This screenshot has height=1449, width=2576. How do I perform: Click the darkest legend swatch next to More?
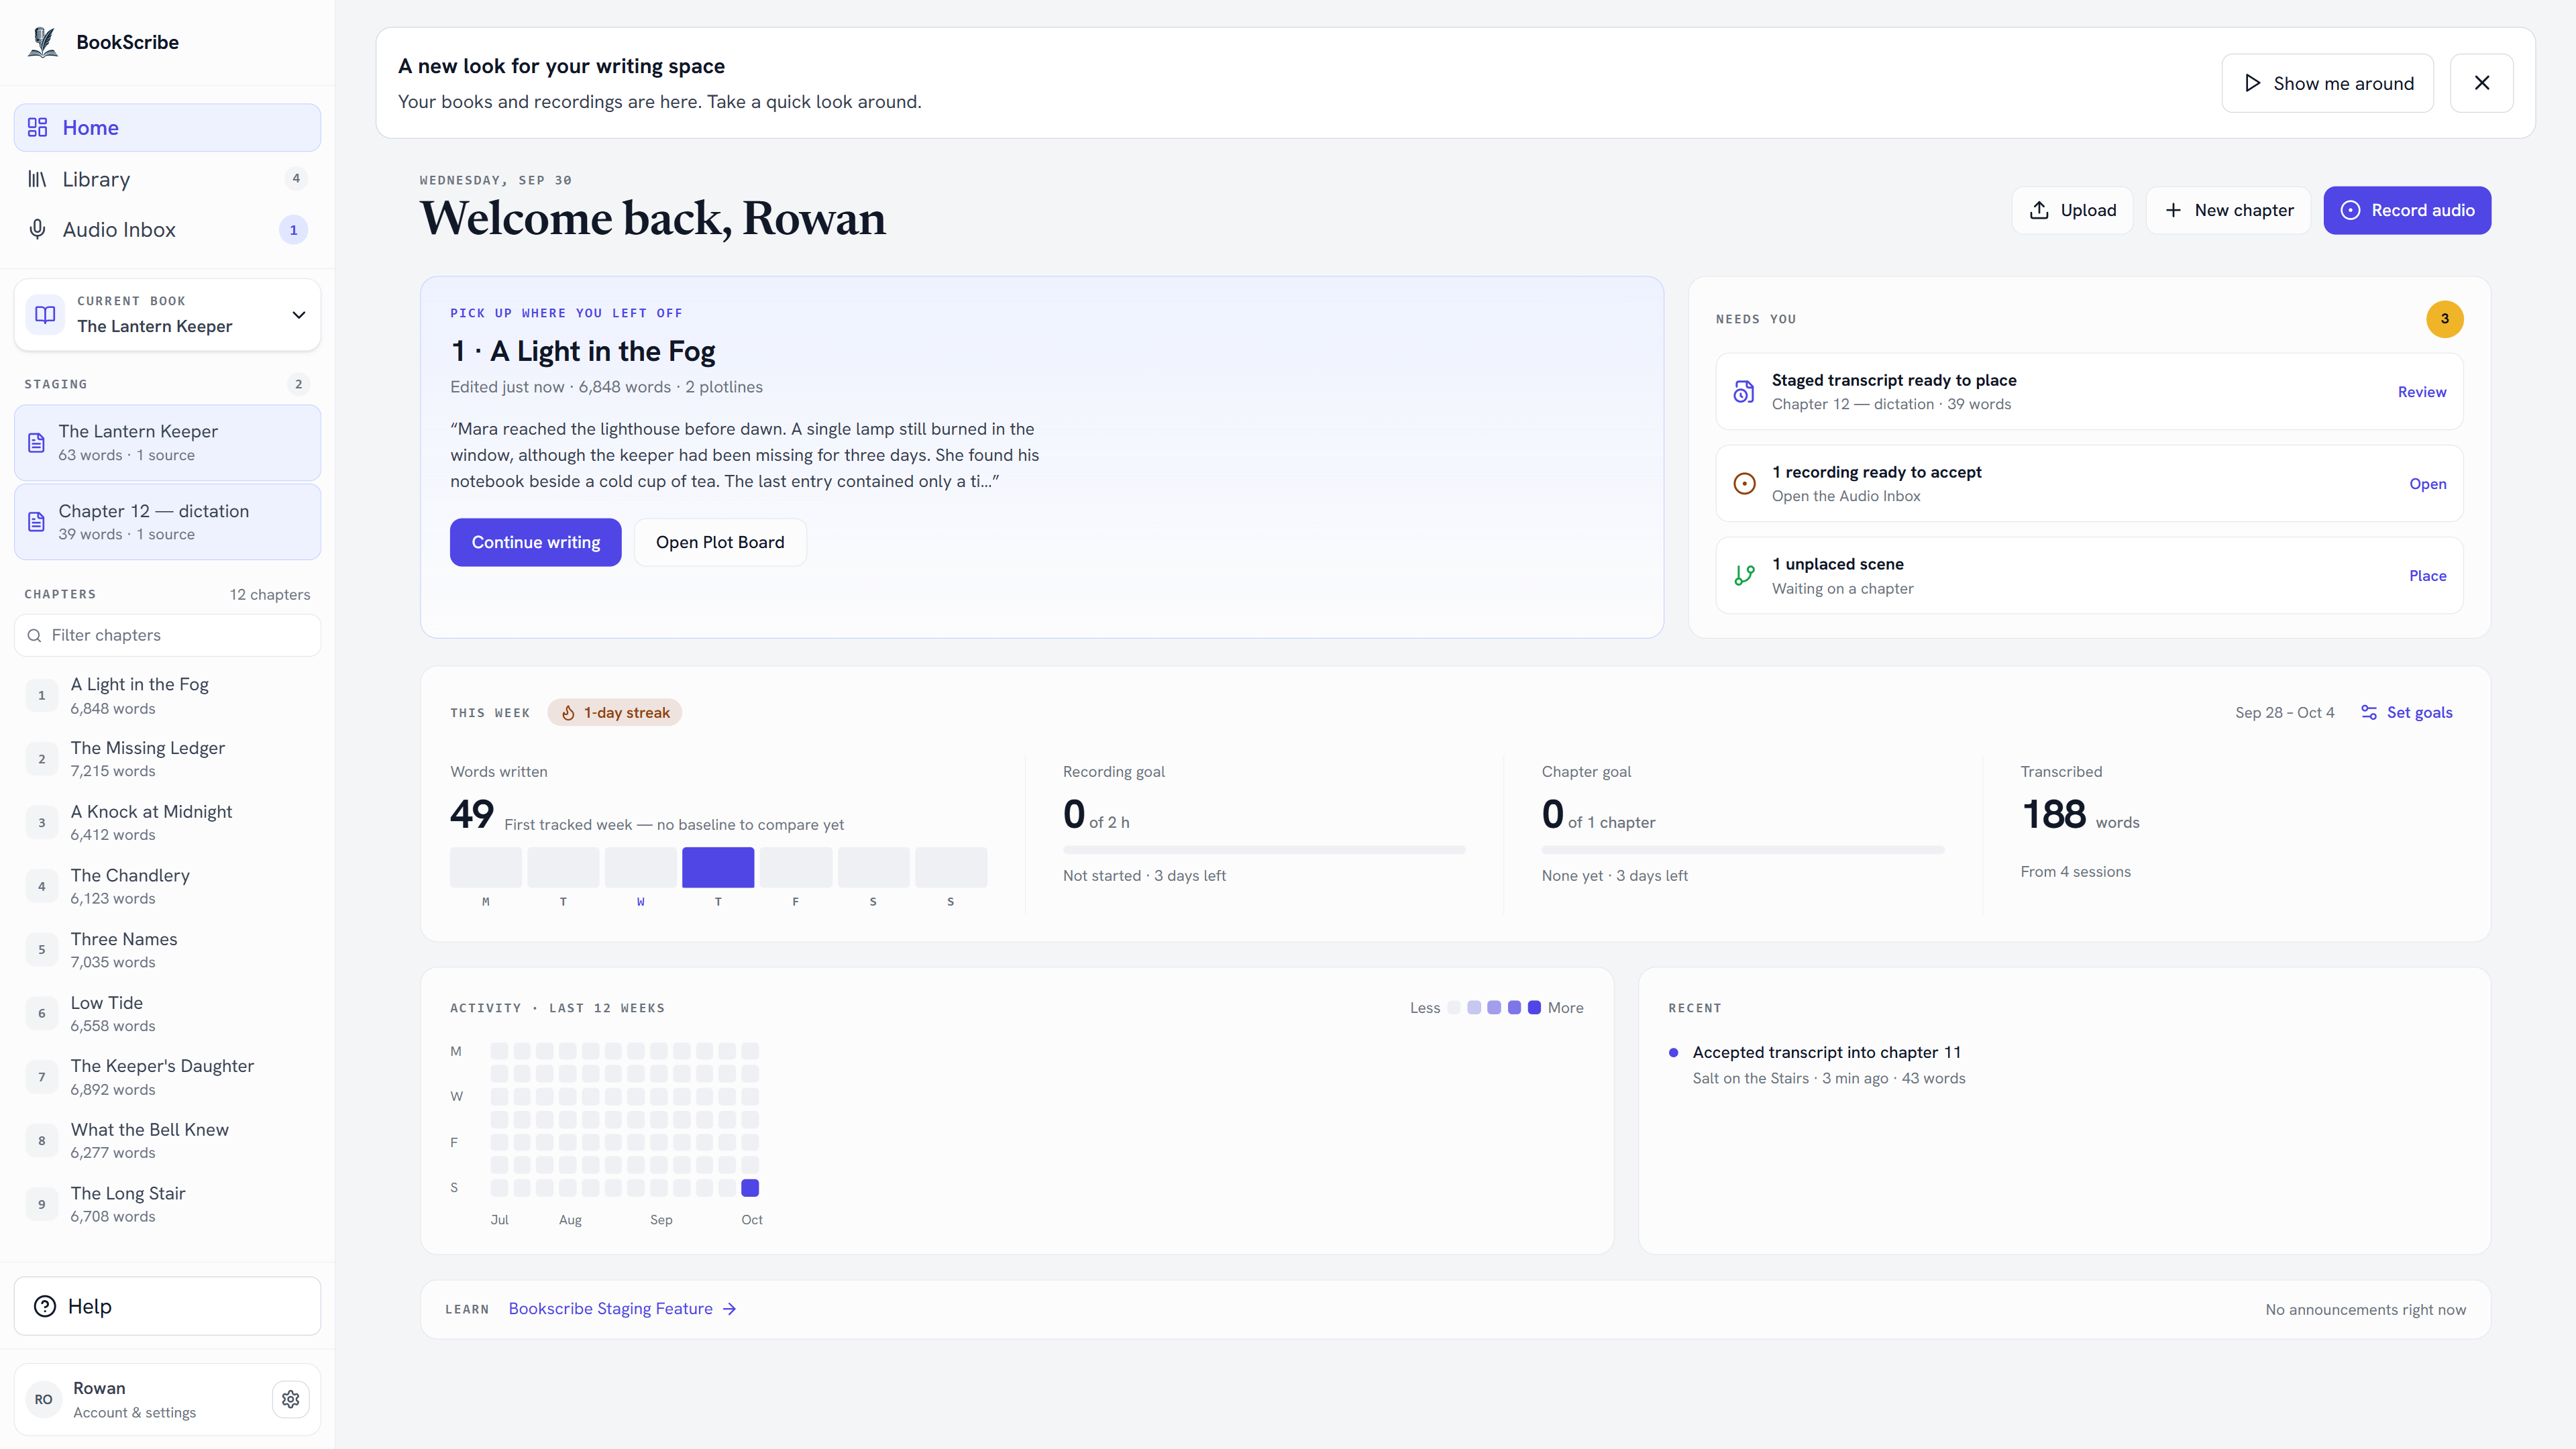(x=1534, y=1008)
